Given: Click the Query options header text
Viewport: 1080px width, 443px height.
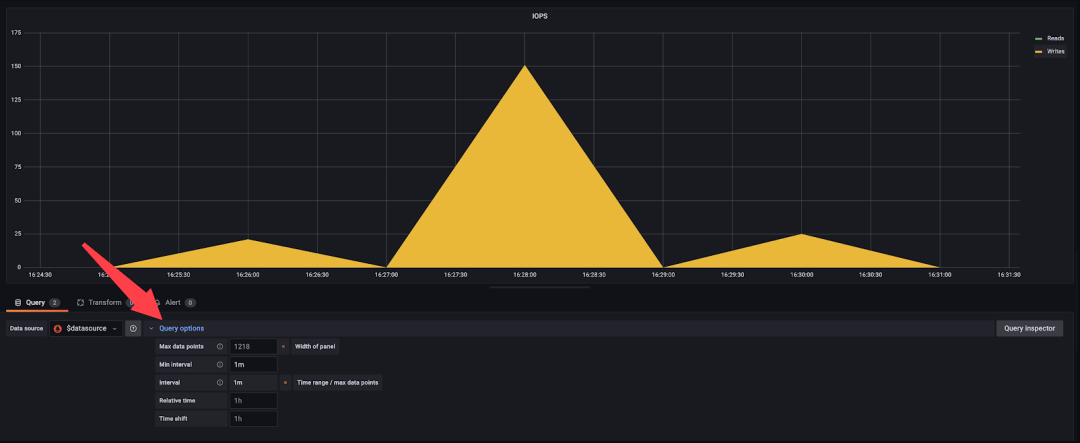Looking at the screenshot, I should tap(181, 329).
